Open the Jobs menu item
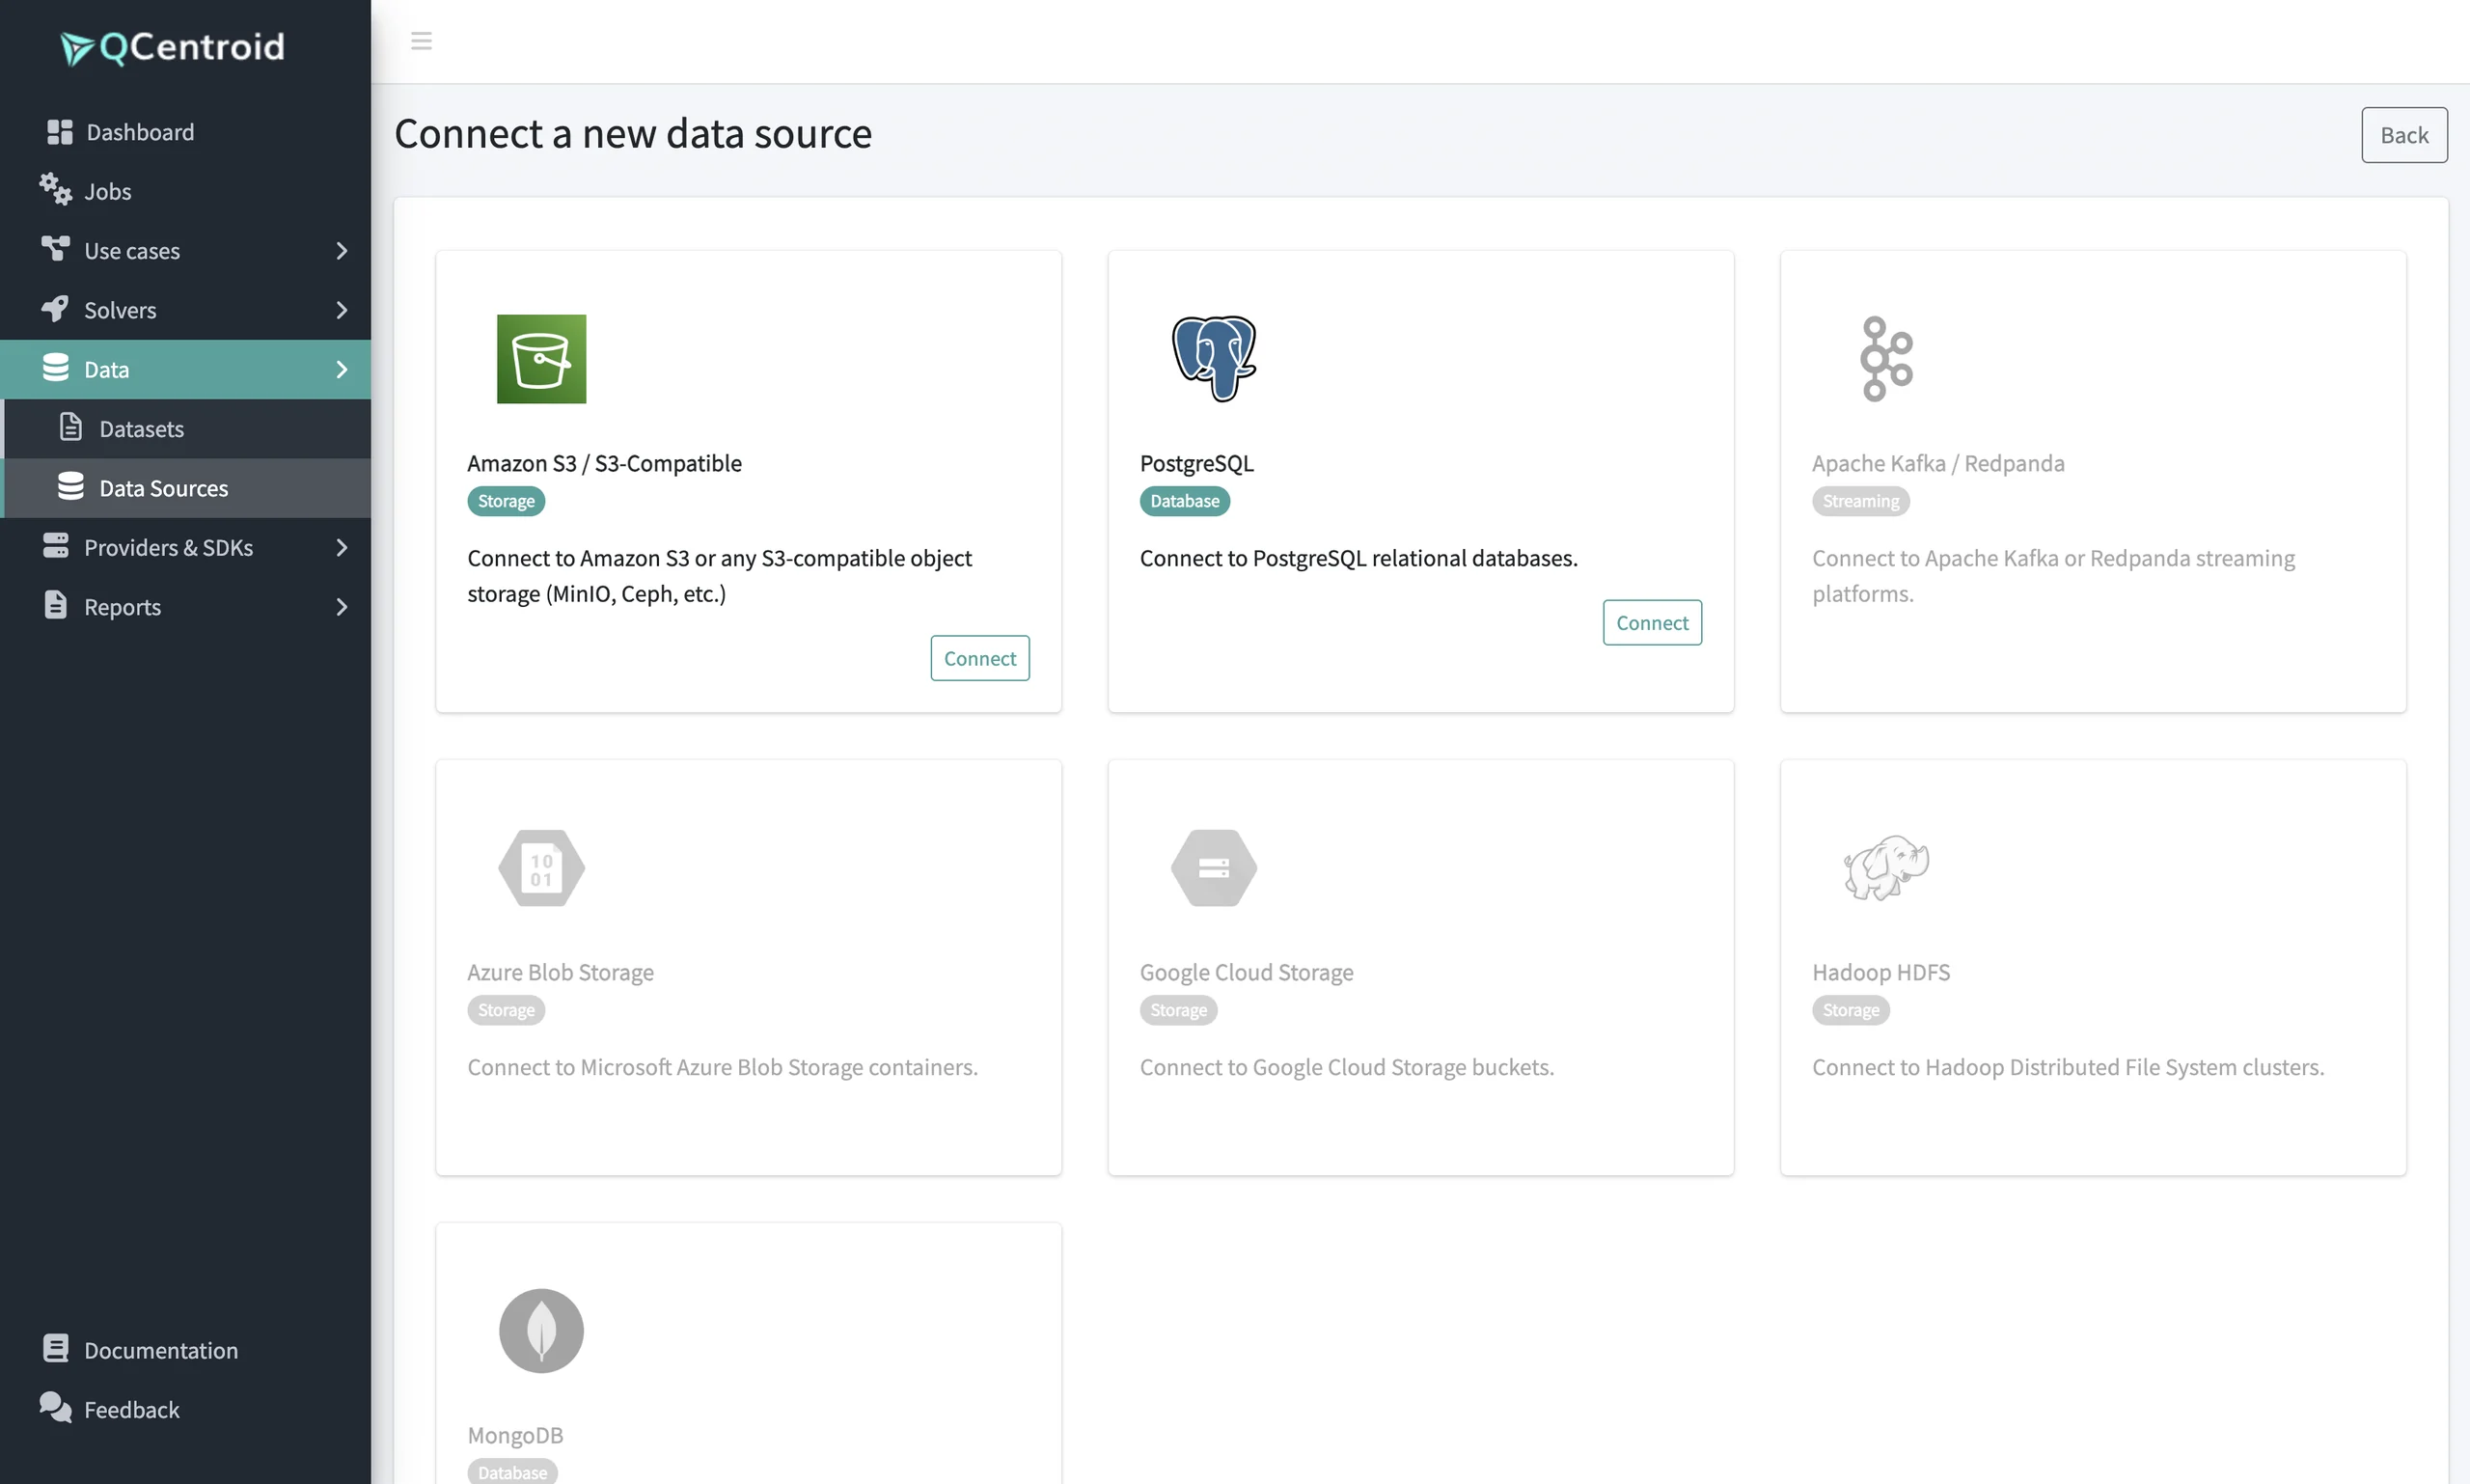2470x1484 pixels. pyautogui.click(x=186, y=191)
